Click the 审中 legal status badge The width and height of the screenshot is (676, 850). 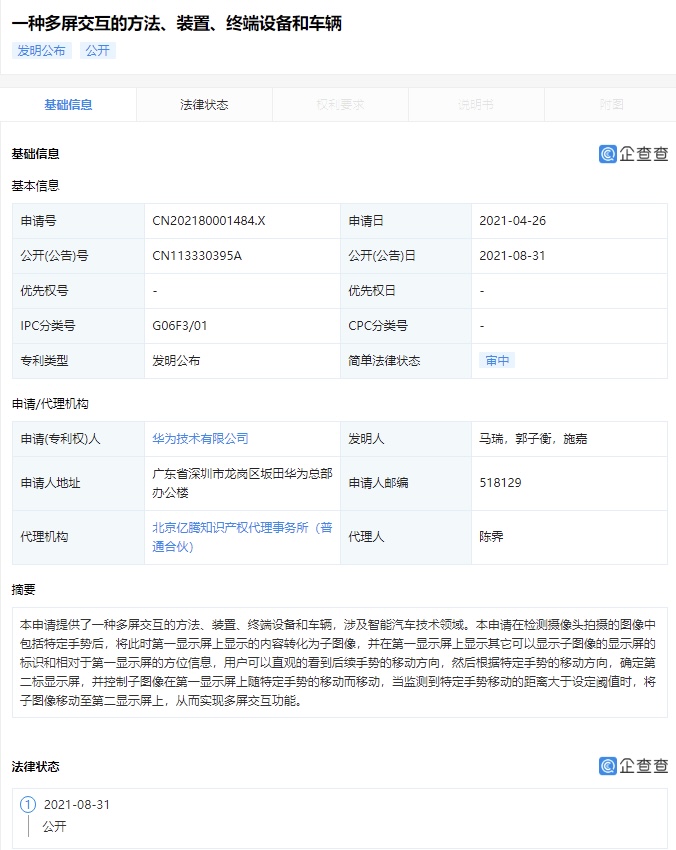point(497,360)
